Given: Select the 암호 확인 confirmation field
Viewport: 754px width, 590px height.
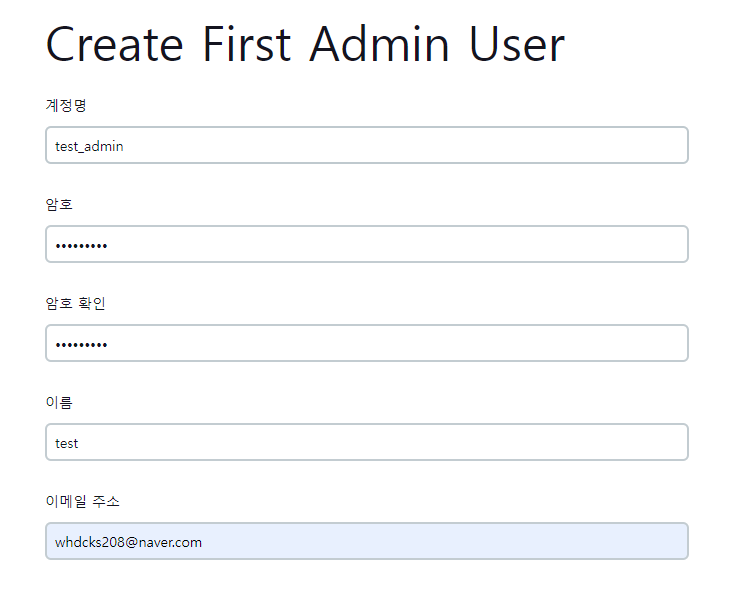Looking at the screenshot, I should click(x=367, y=343).
